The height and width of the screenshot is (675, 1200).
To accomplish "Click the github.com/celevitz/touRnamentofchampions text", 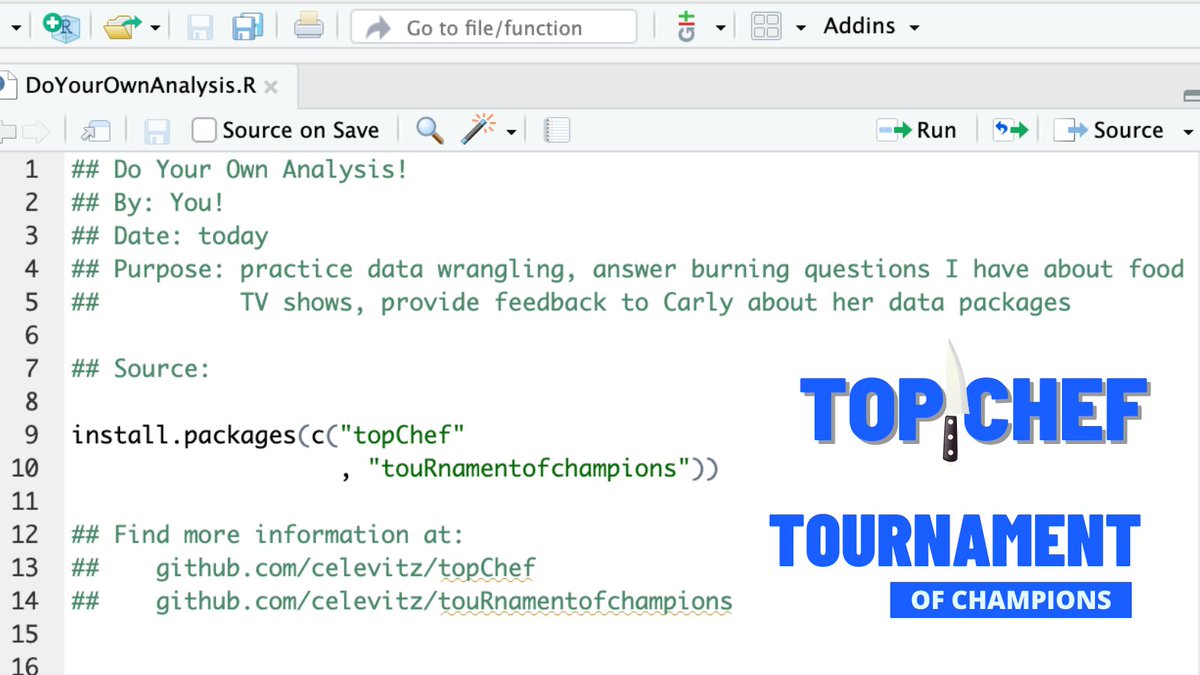I will 444,601.
